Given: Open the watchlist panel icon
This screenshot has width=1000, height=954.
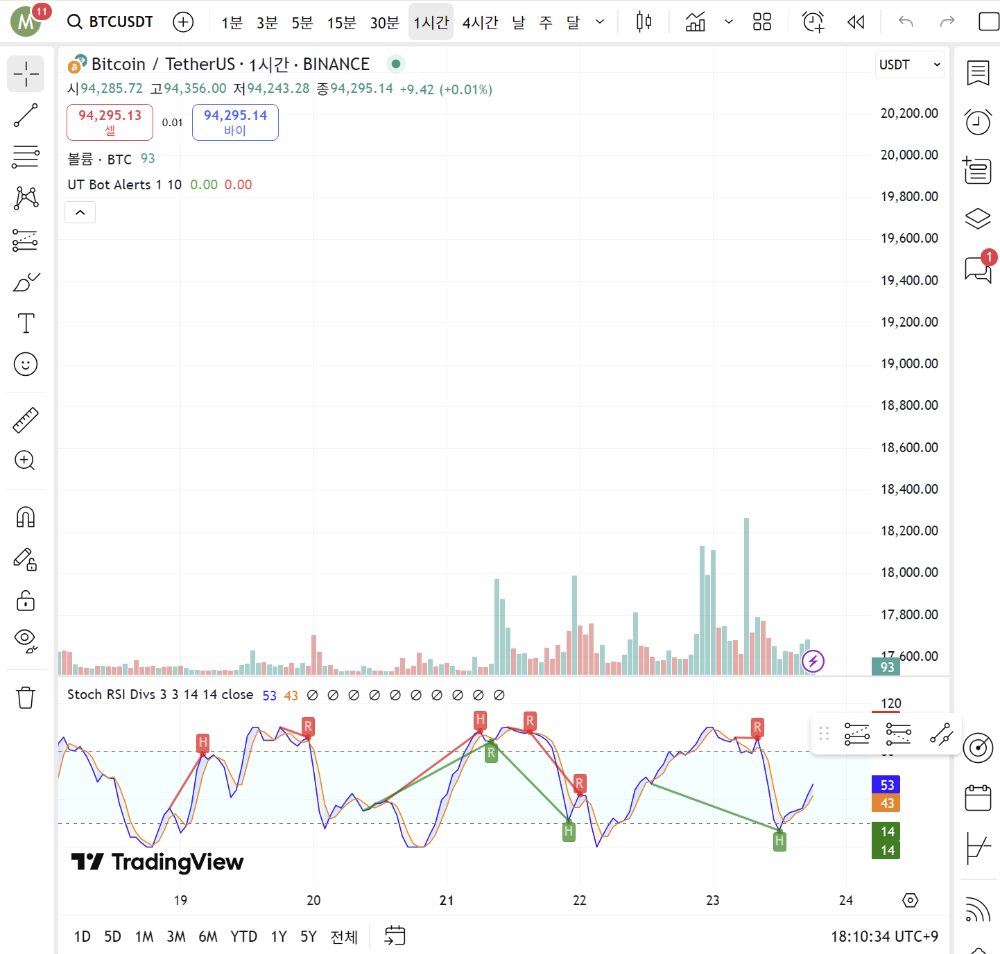Looking at the screenshot, I should (978, 72).
